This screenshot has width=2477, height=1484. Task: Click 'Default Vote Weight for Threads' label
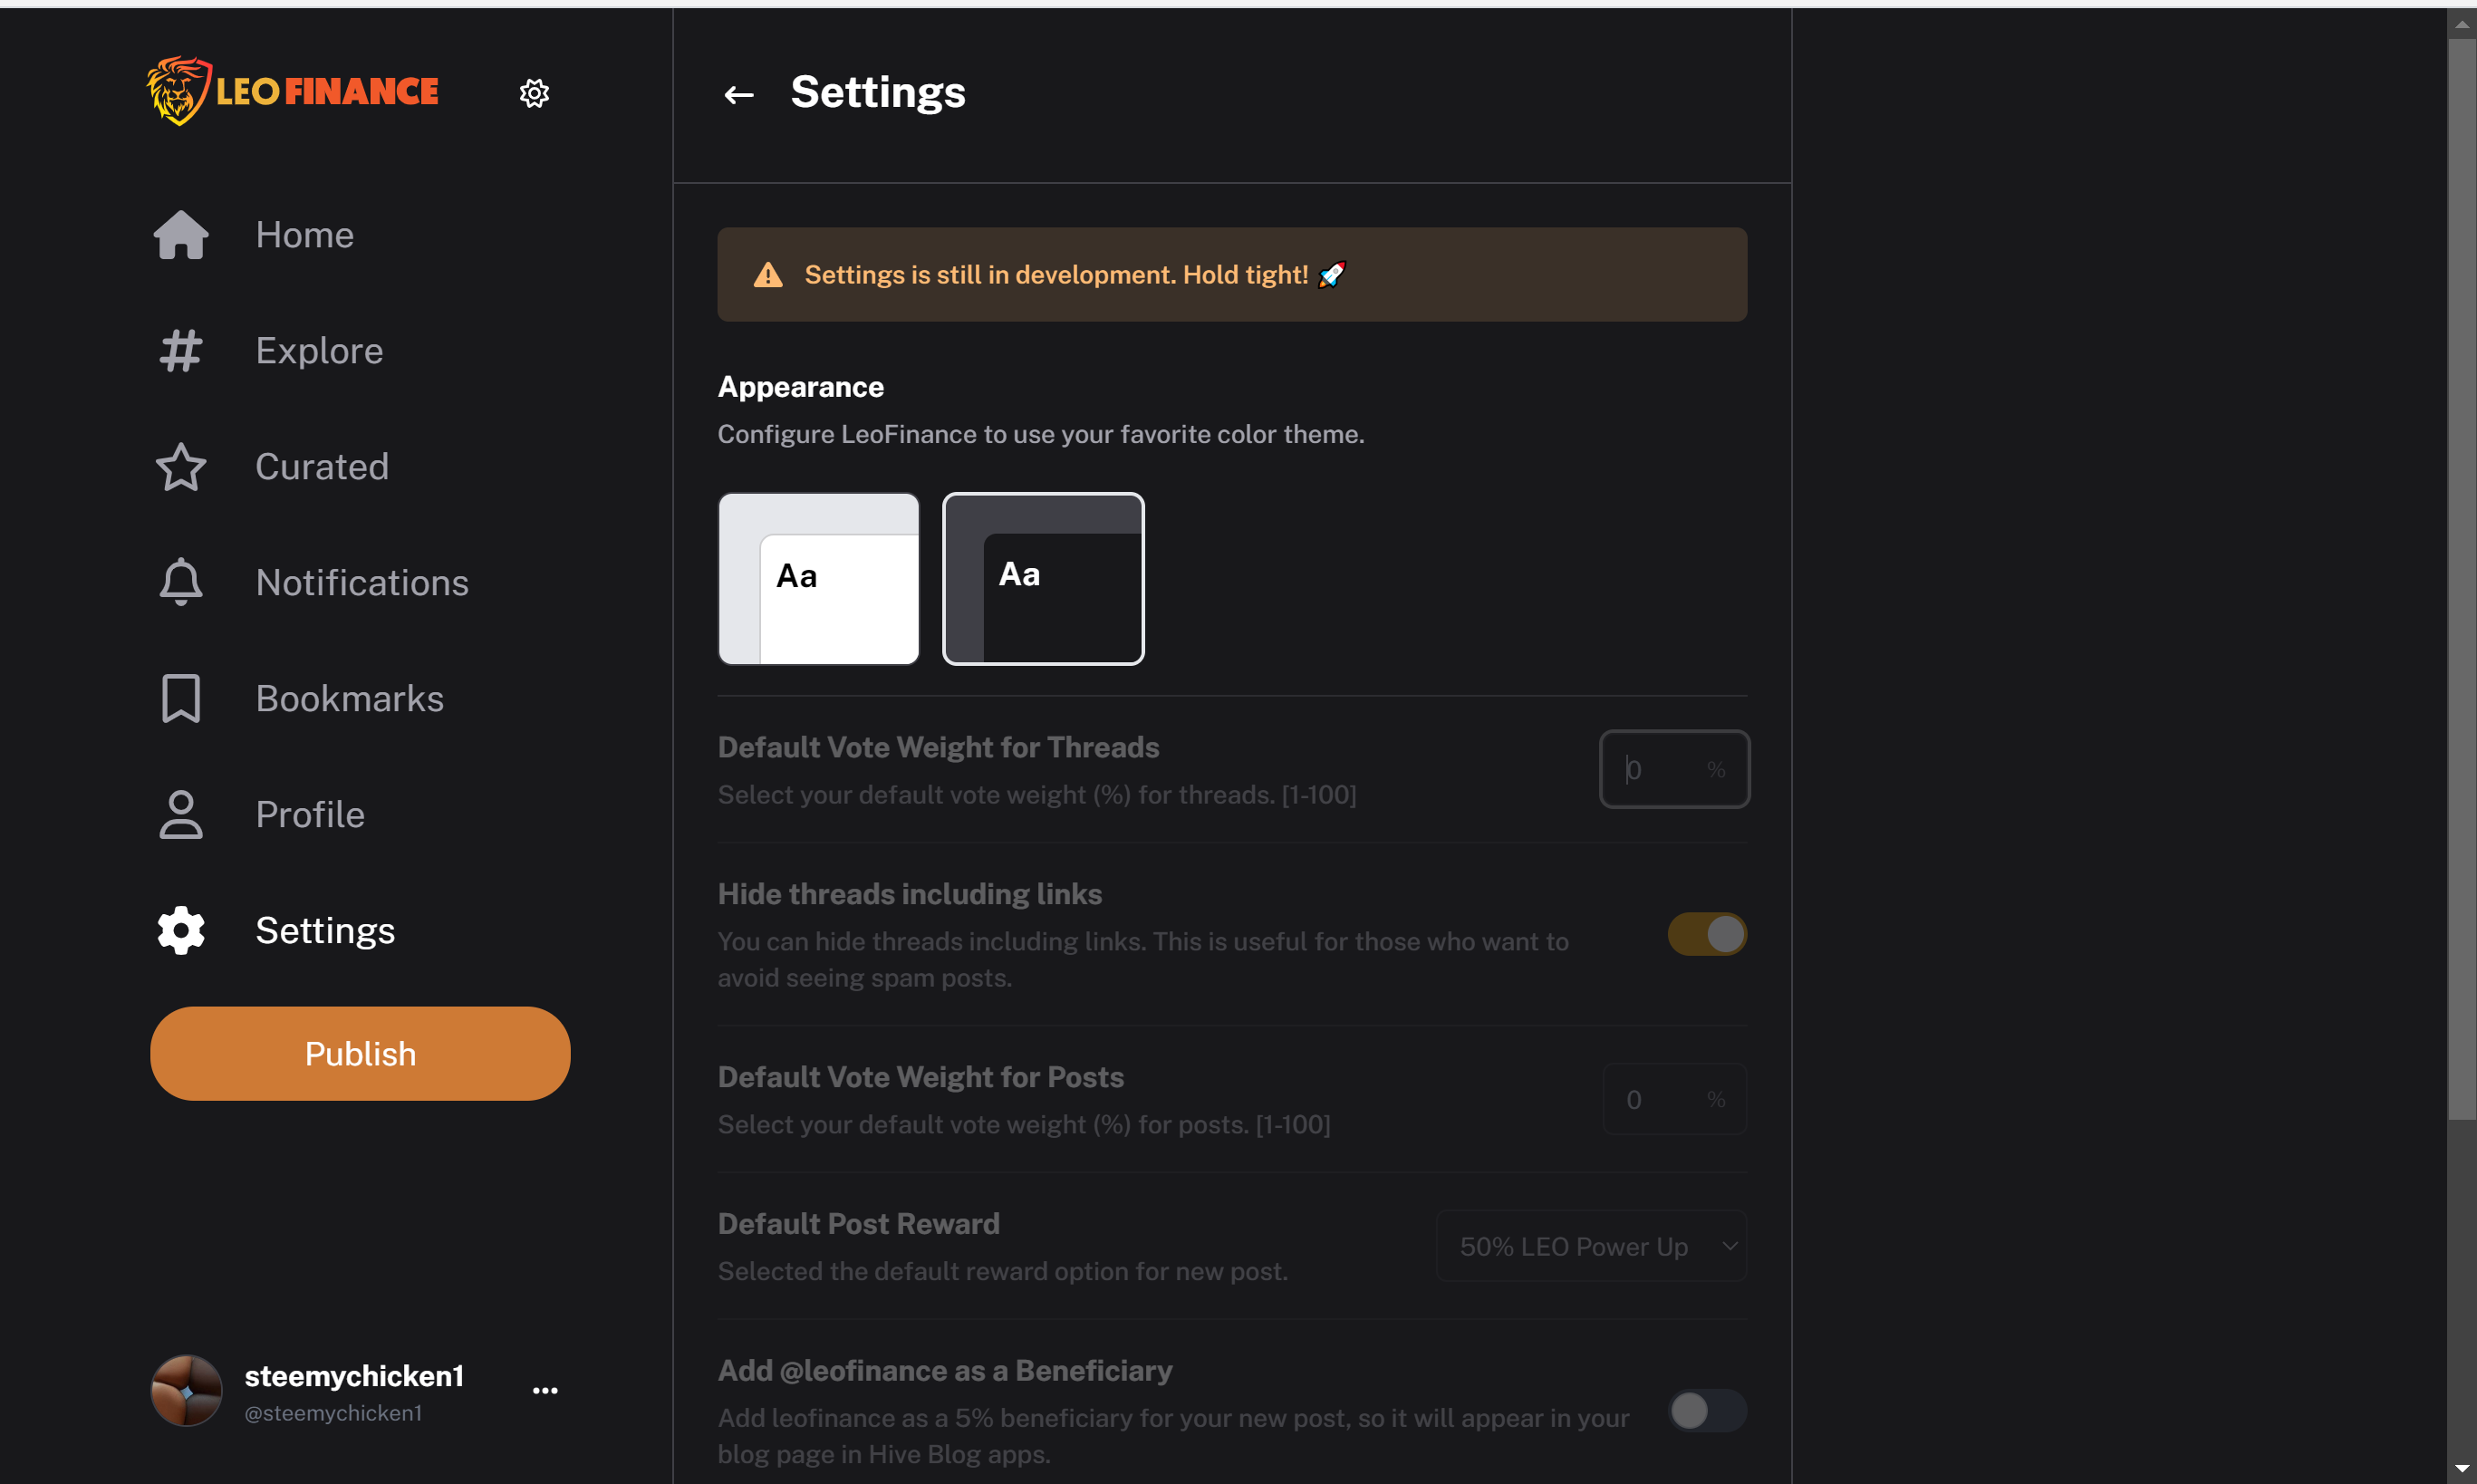tap(938, 747)
